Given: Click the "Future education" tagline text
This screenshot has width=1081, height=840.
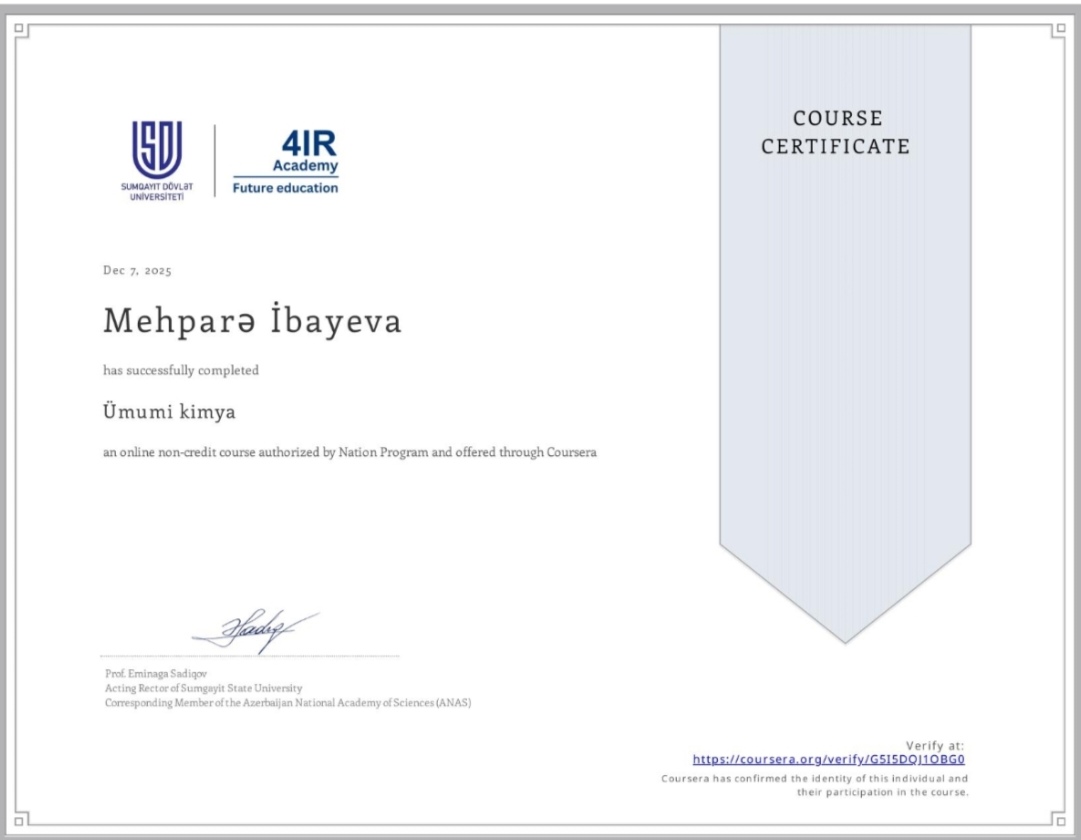Looking at the screenshot, I should (x=286, y=188).
